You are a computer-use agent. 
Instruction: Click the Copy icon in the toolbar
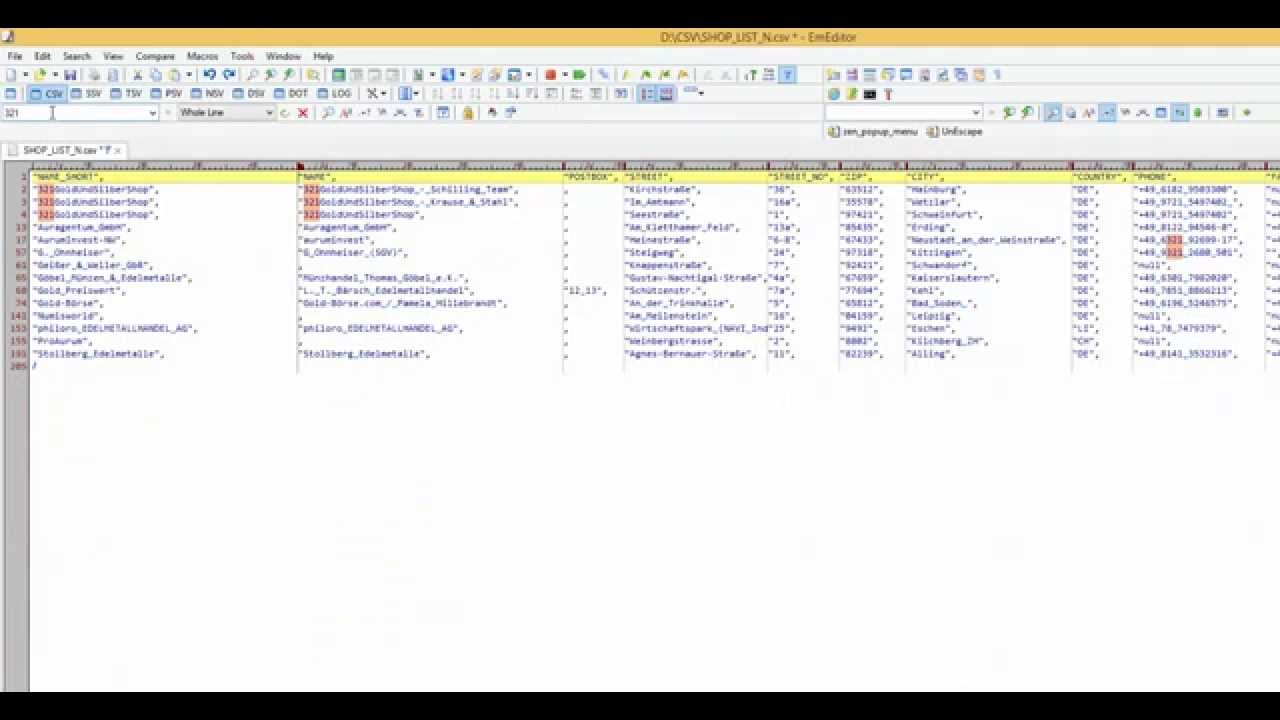pos(156,74)
